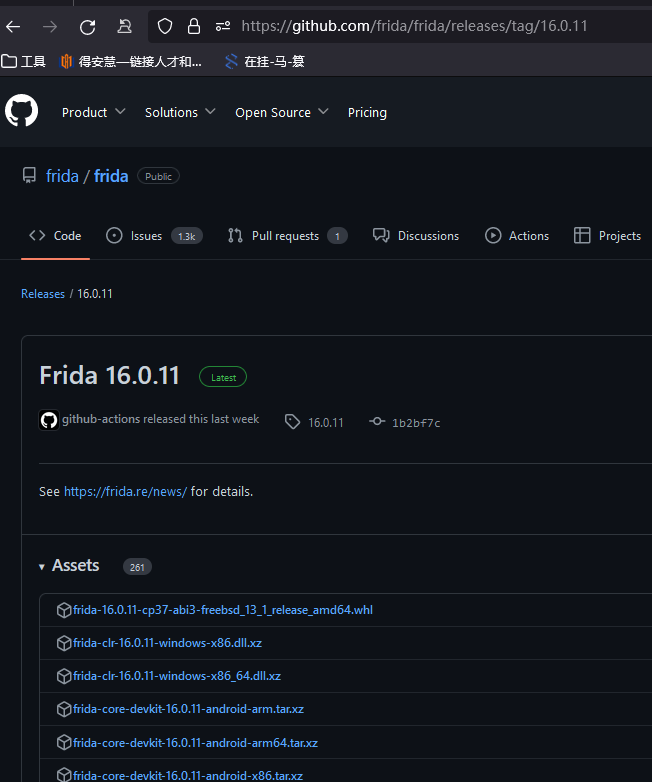Reload the page with the refresh icon
The height and width of the screenshot is (782, 652).
point(87,26)
